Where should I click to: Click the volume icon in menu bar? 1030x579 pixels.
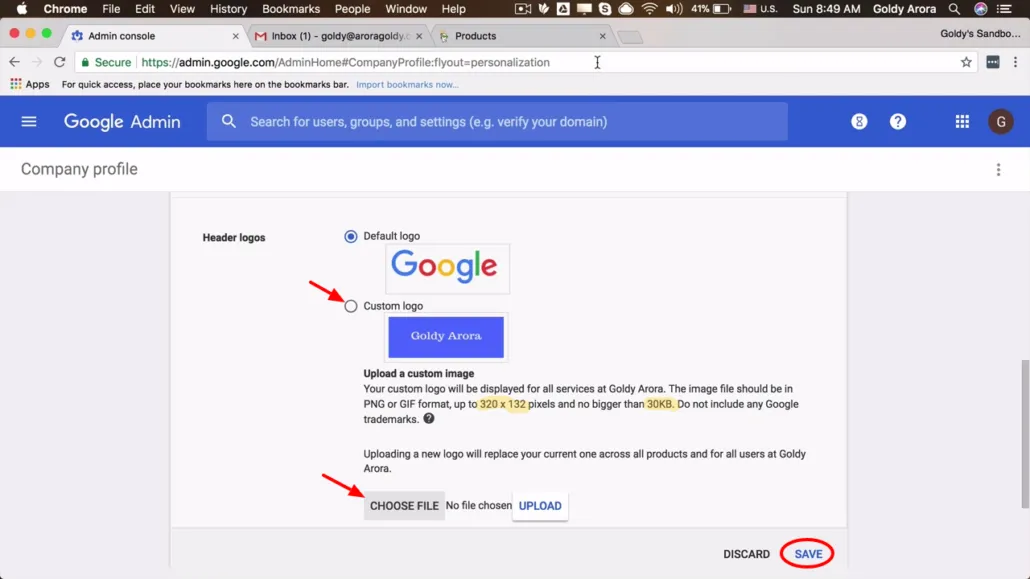[673, 9]
